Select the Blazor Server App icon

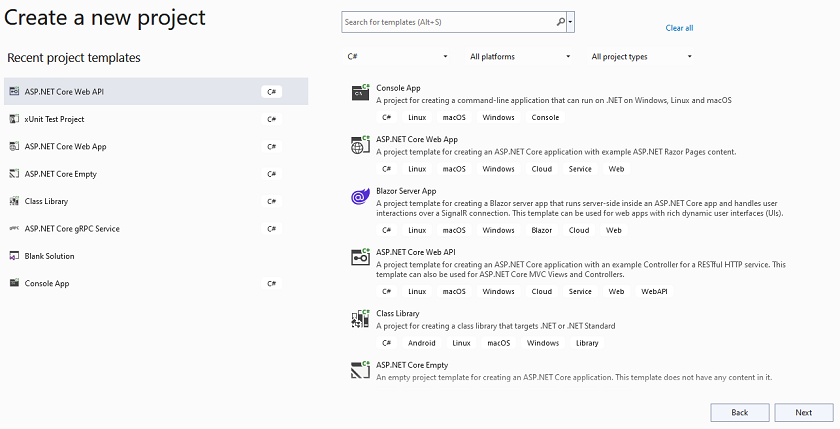pos(360,197)
